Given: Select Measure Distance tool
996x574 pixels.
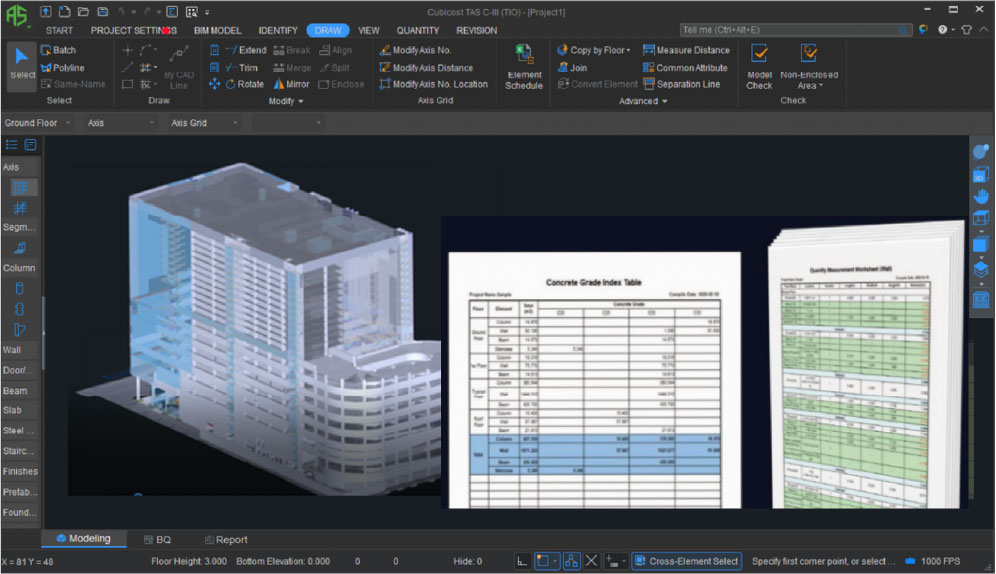Looking at the screenshot, I should [686, 50].
